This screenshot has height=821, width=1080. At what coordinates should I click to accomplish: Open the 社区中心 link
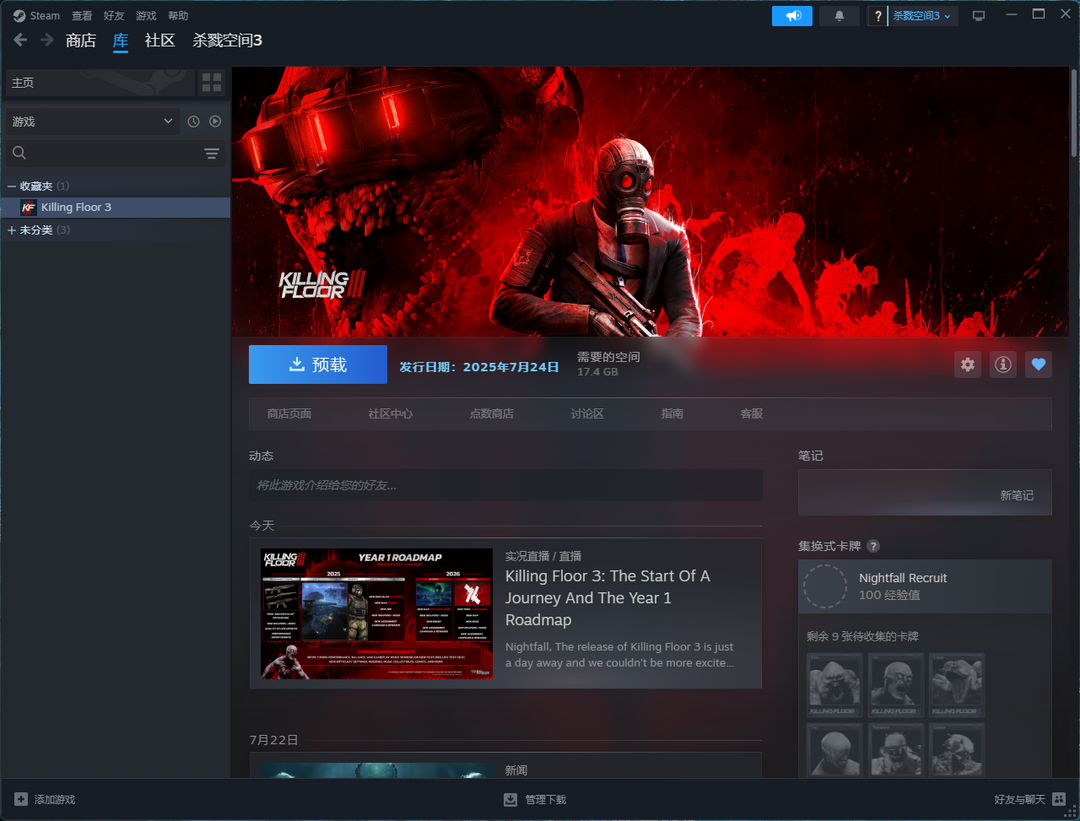391,413
